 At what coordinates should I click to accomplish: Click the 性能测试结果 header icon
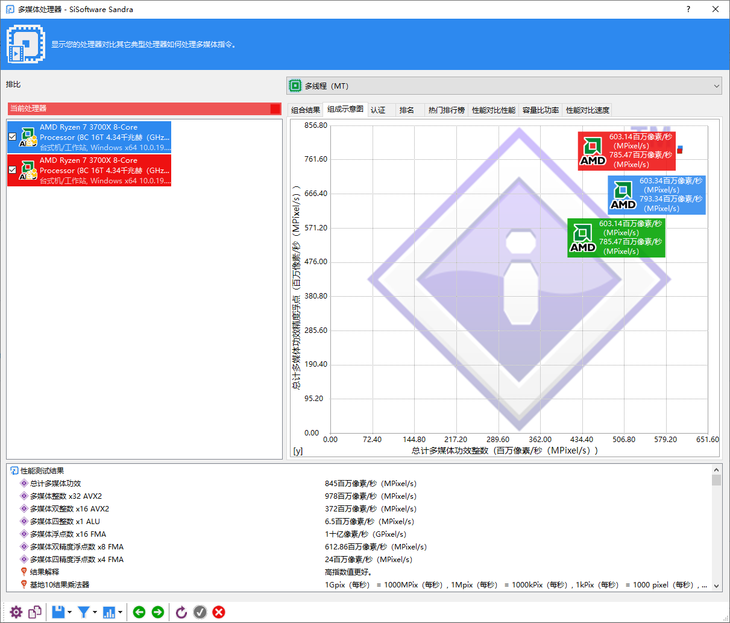click(14, 471)
